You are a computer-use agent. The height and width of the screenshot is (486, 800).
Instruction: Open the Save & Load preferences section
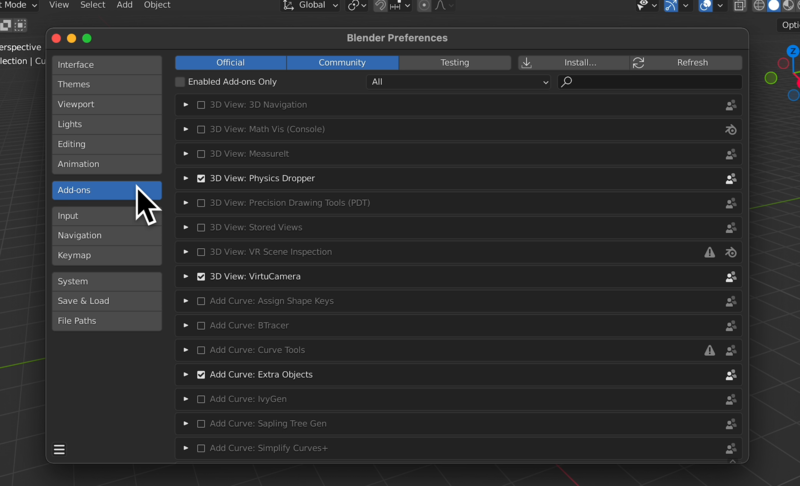click(107, 301)
